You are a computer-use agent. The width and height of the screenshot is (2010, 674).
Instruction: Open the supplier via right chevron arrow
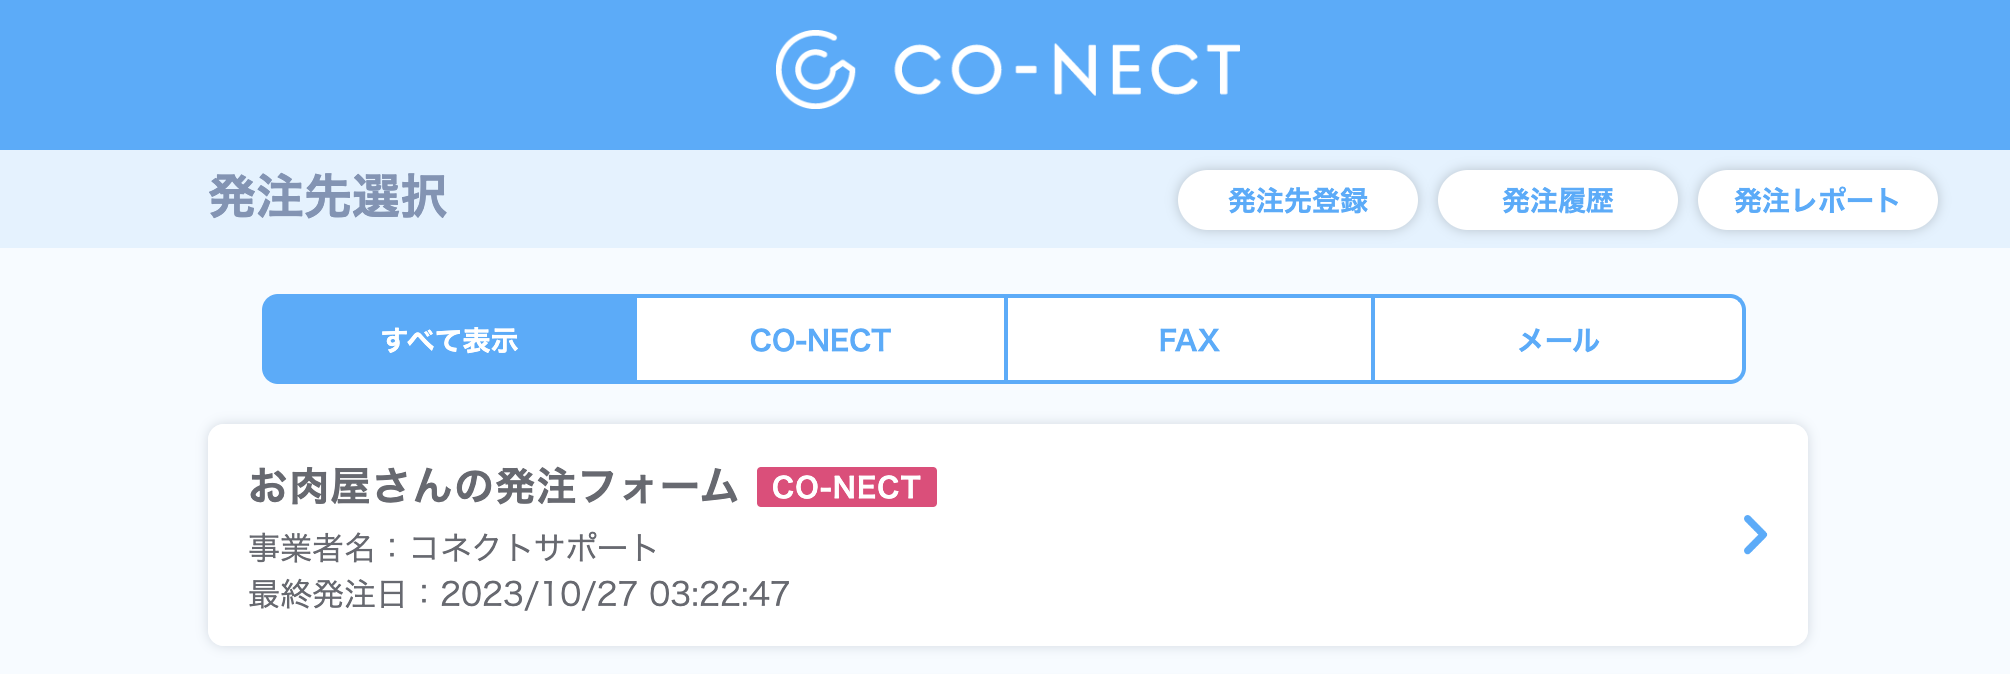1755,535
